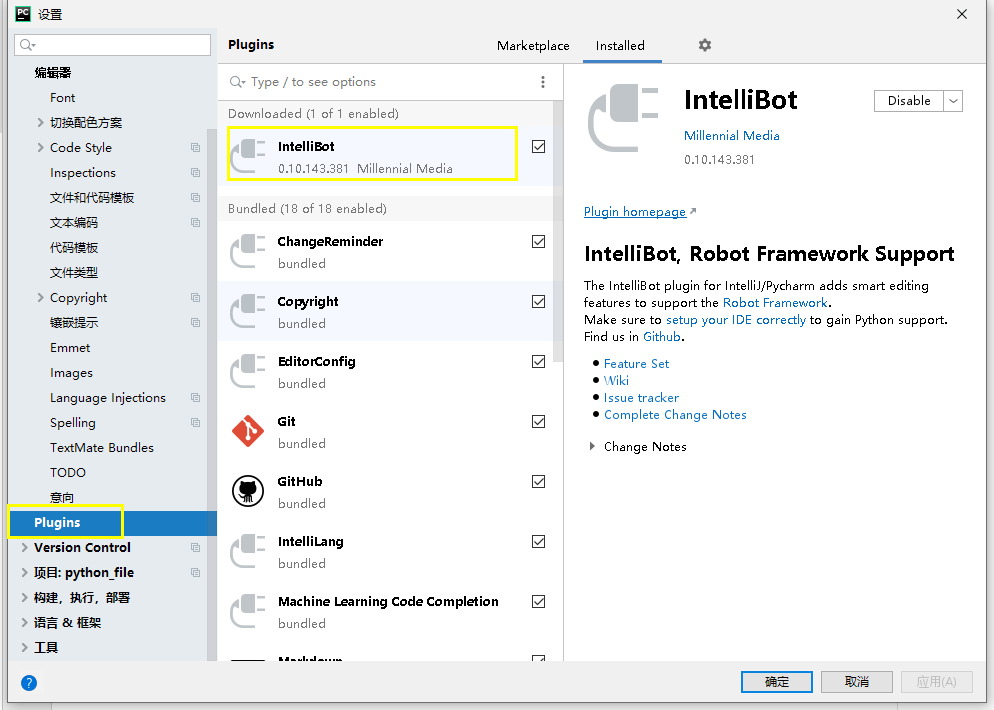Open the Feature Set link
This screenshot has width=994, height=710.
[636, 363]
